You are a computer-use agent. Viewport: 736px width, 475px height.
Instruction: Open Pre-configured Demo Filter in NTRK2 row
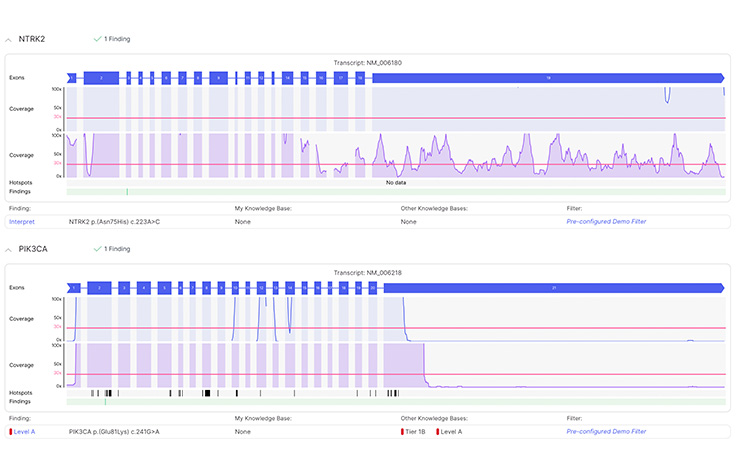point(600,221)
